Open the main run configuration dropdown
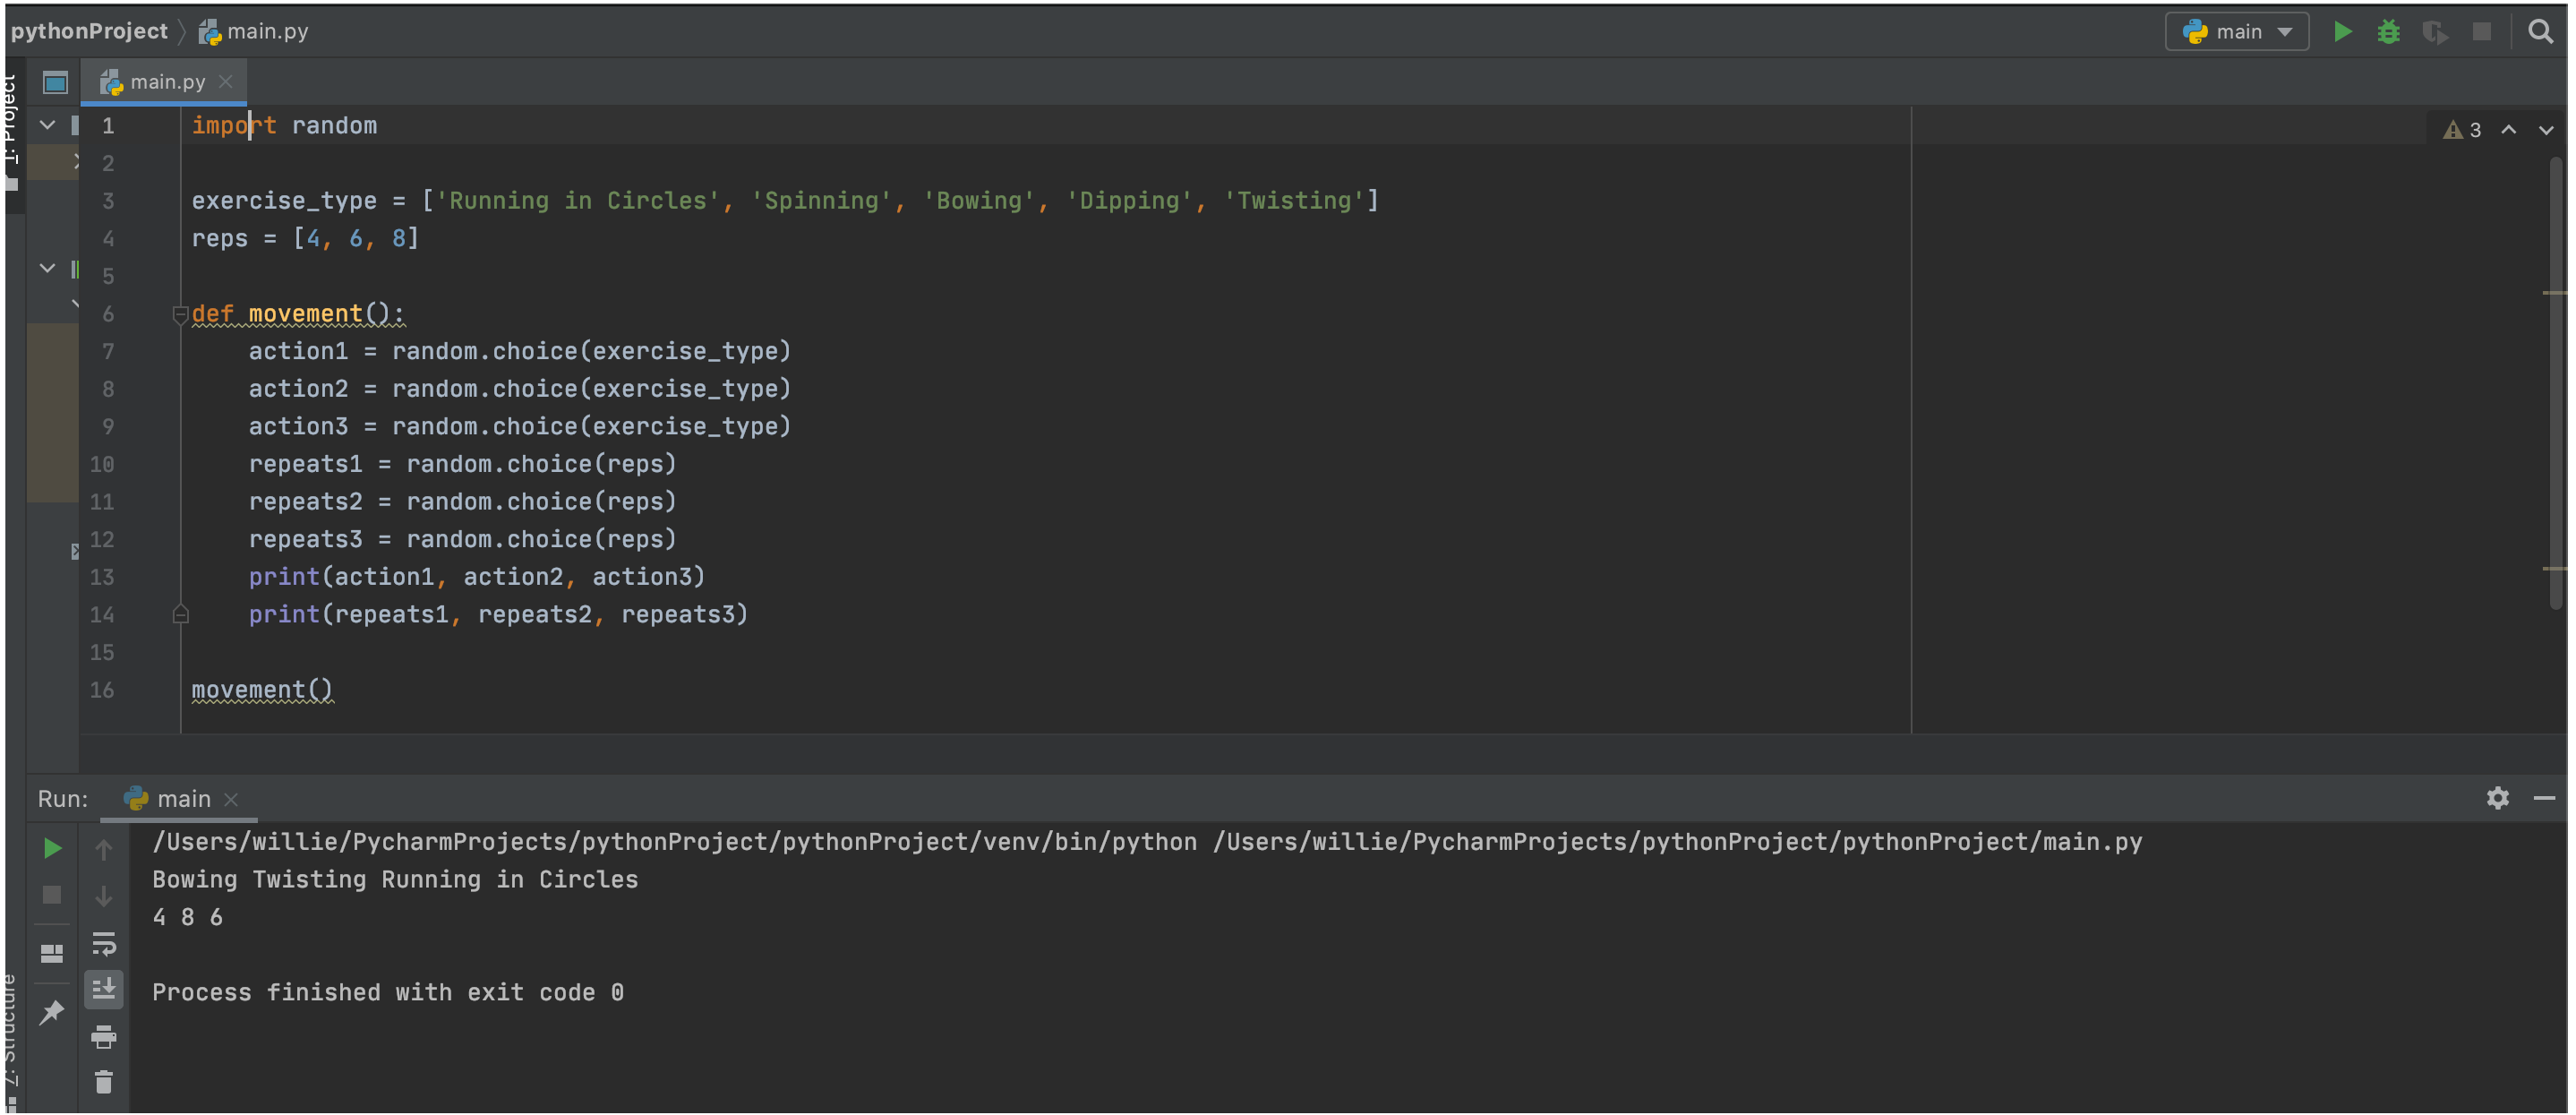Screen dimensions: 2576x1115 2236,32
